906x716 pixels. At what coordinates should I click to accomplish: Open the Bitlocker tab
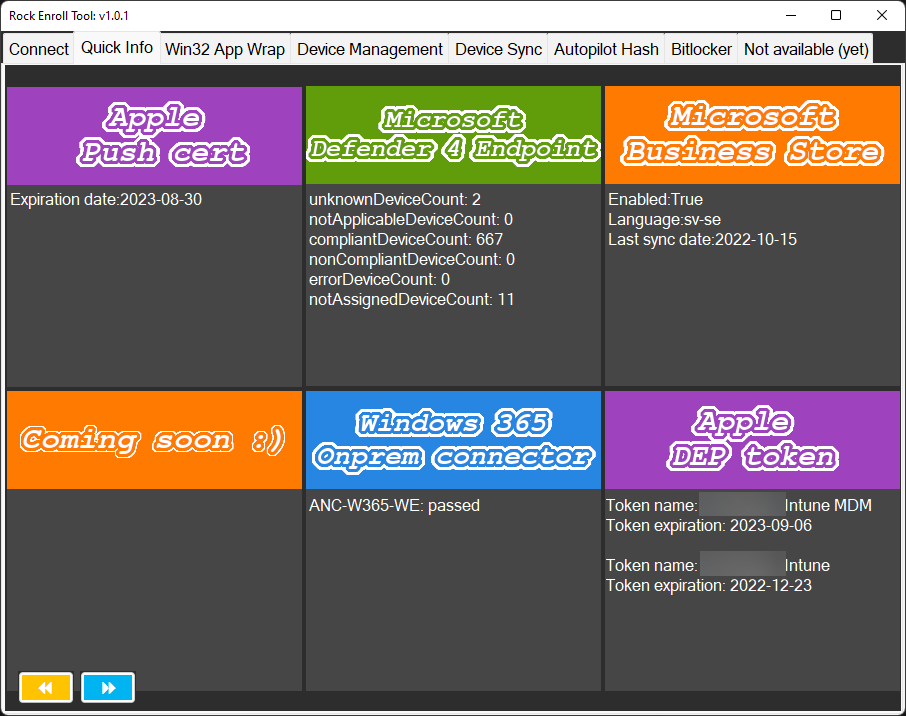tap(700, 48)
